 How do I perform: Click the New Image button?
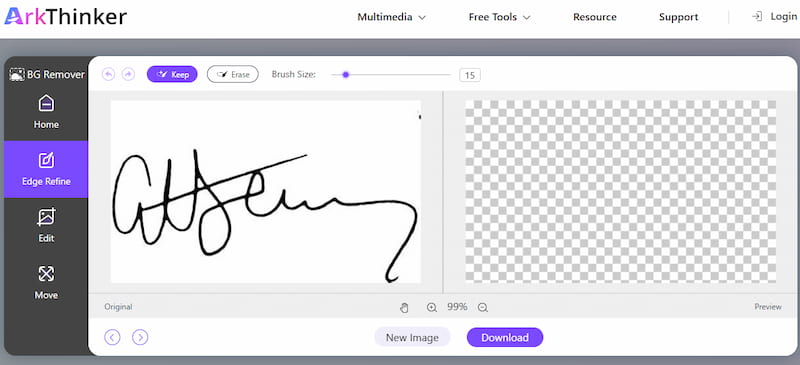tap(412, 337)
